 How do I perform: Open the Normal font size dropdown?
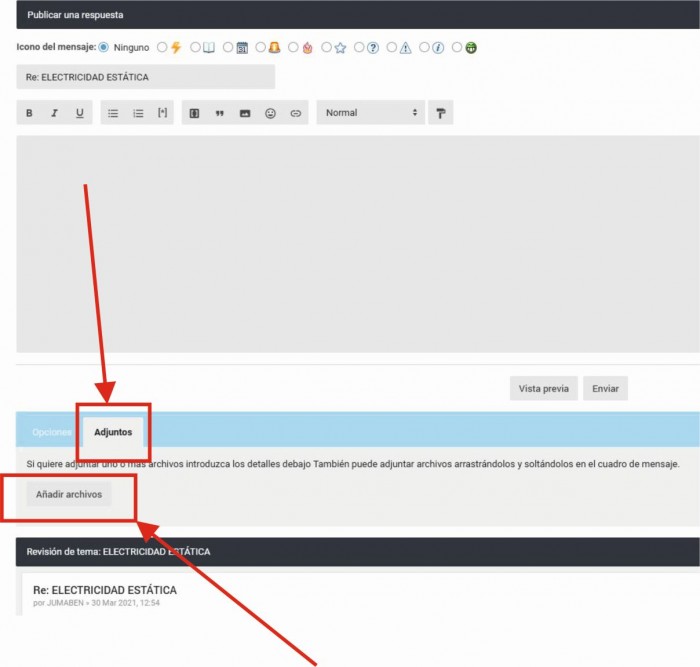[x=371, y=113]
